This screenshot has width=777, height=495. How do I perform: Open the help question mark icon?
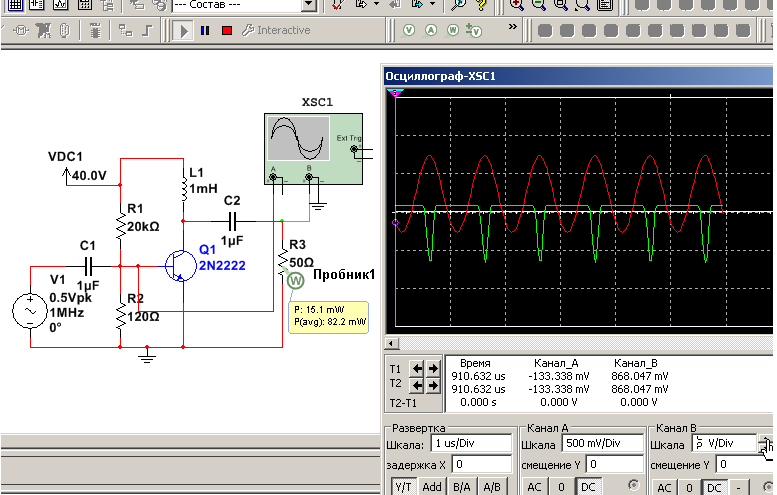[x=482, y=5]
